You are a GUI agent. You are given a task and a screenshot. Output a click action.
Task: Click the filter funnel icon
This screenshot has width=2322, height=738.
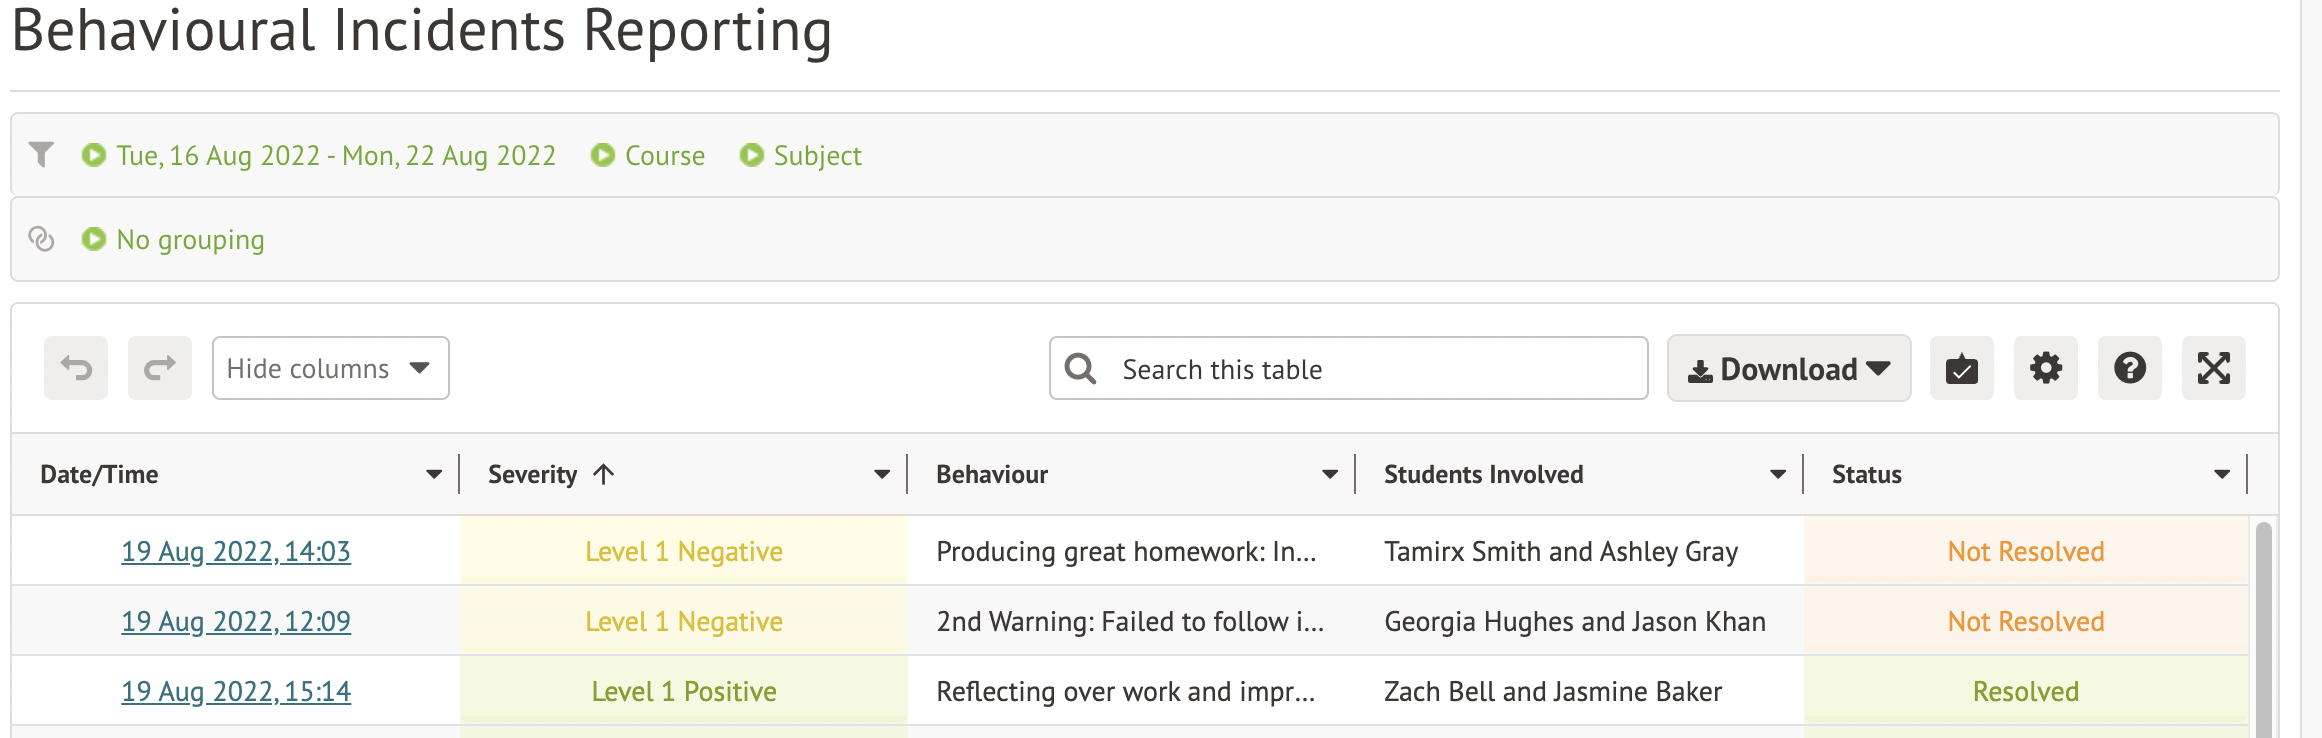click(41, 155)
